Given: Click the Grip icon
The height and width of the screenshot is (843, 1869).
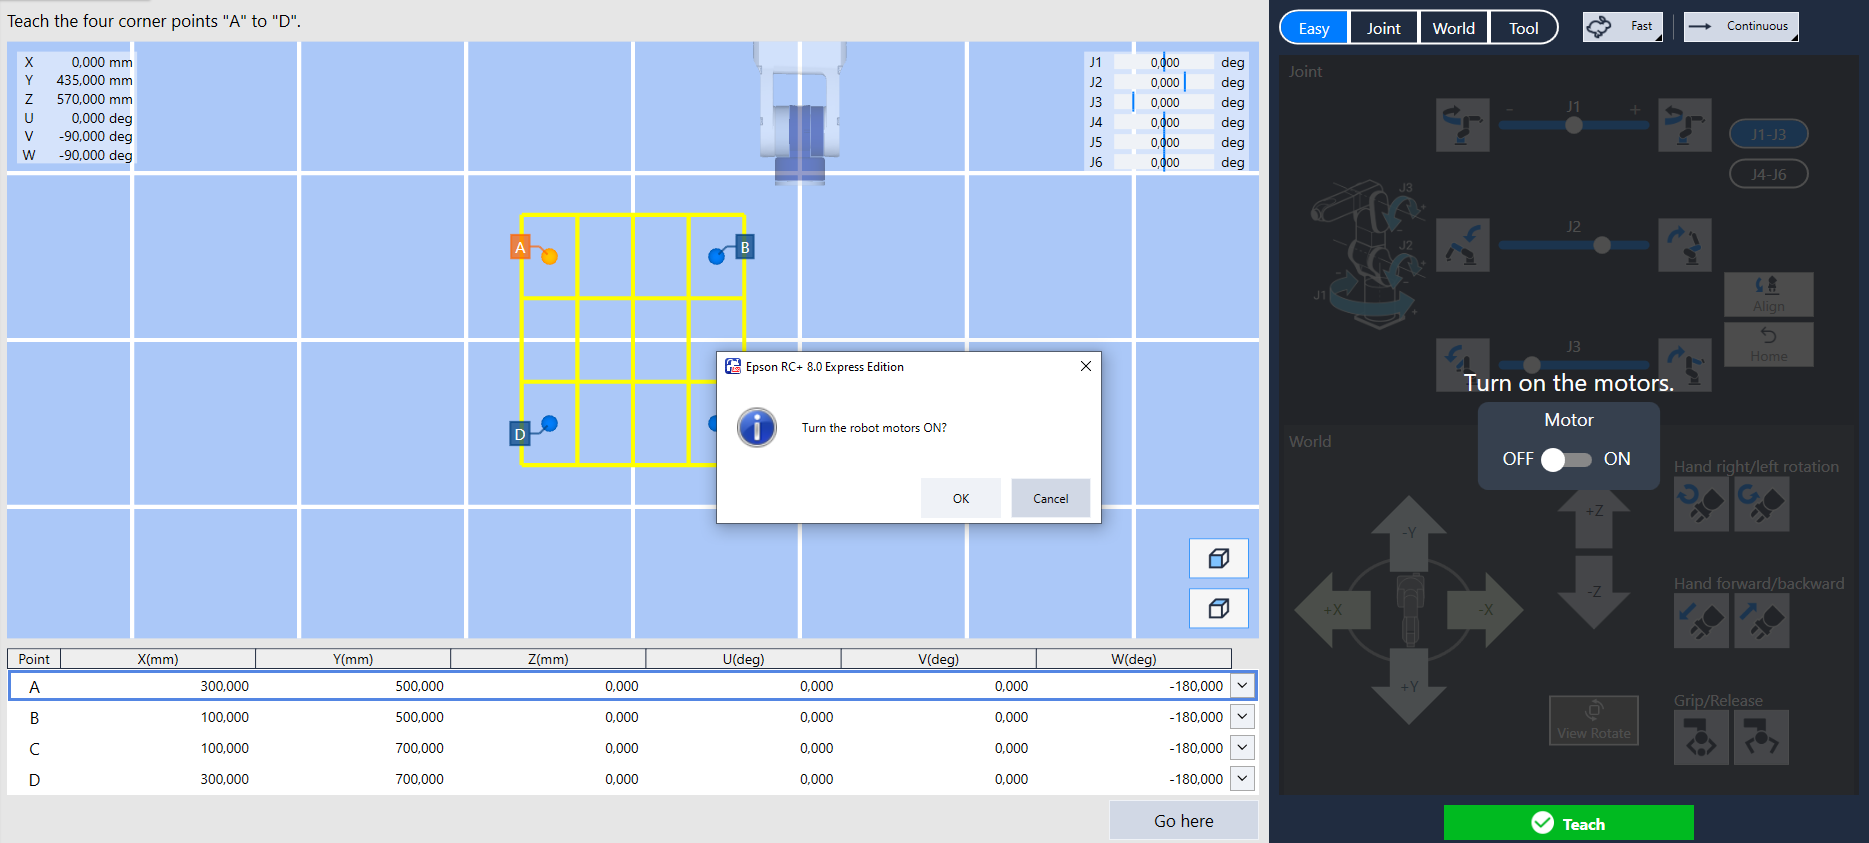Looking at the screenshot, I should [x=1701, y=738].
